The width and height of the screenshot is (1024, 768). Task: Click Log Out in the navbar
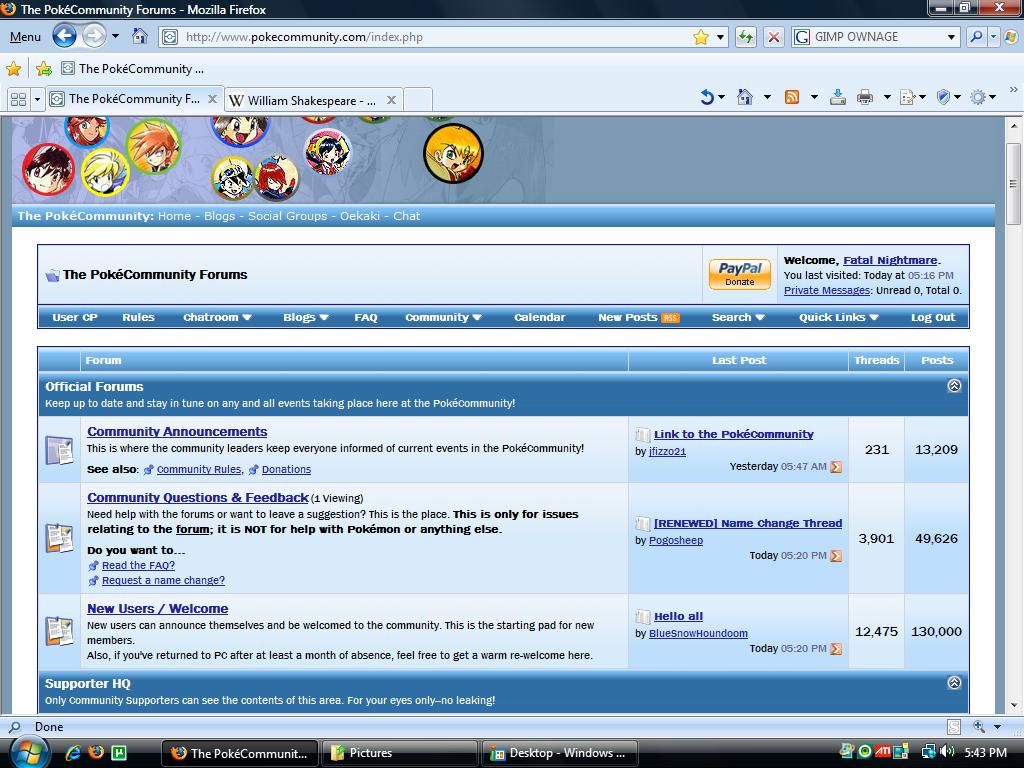pos(933,317)
